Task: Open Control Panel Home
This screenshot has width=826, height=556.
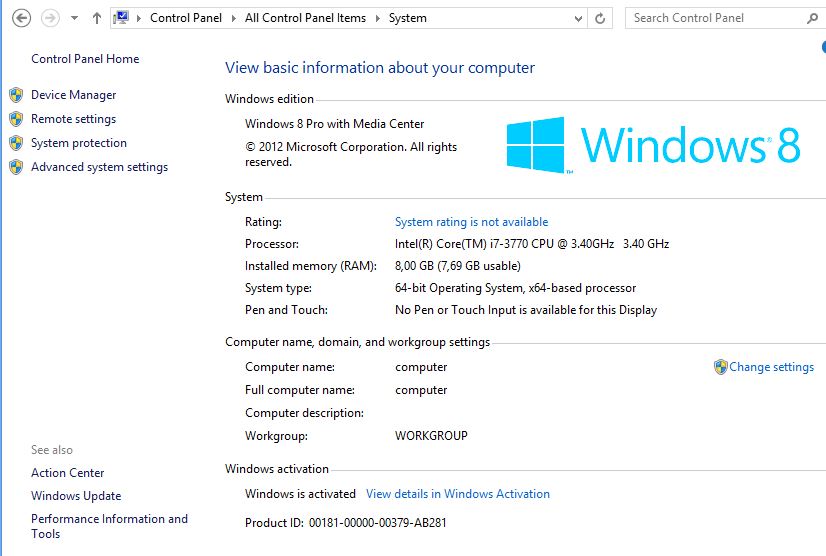Action: [x=85, y=58]
